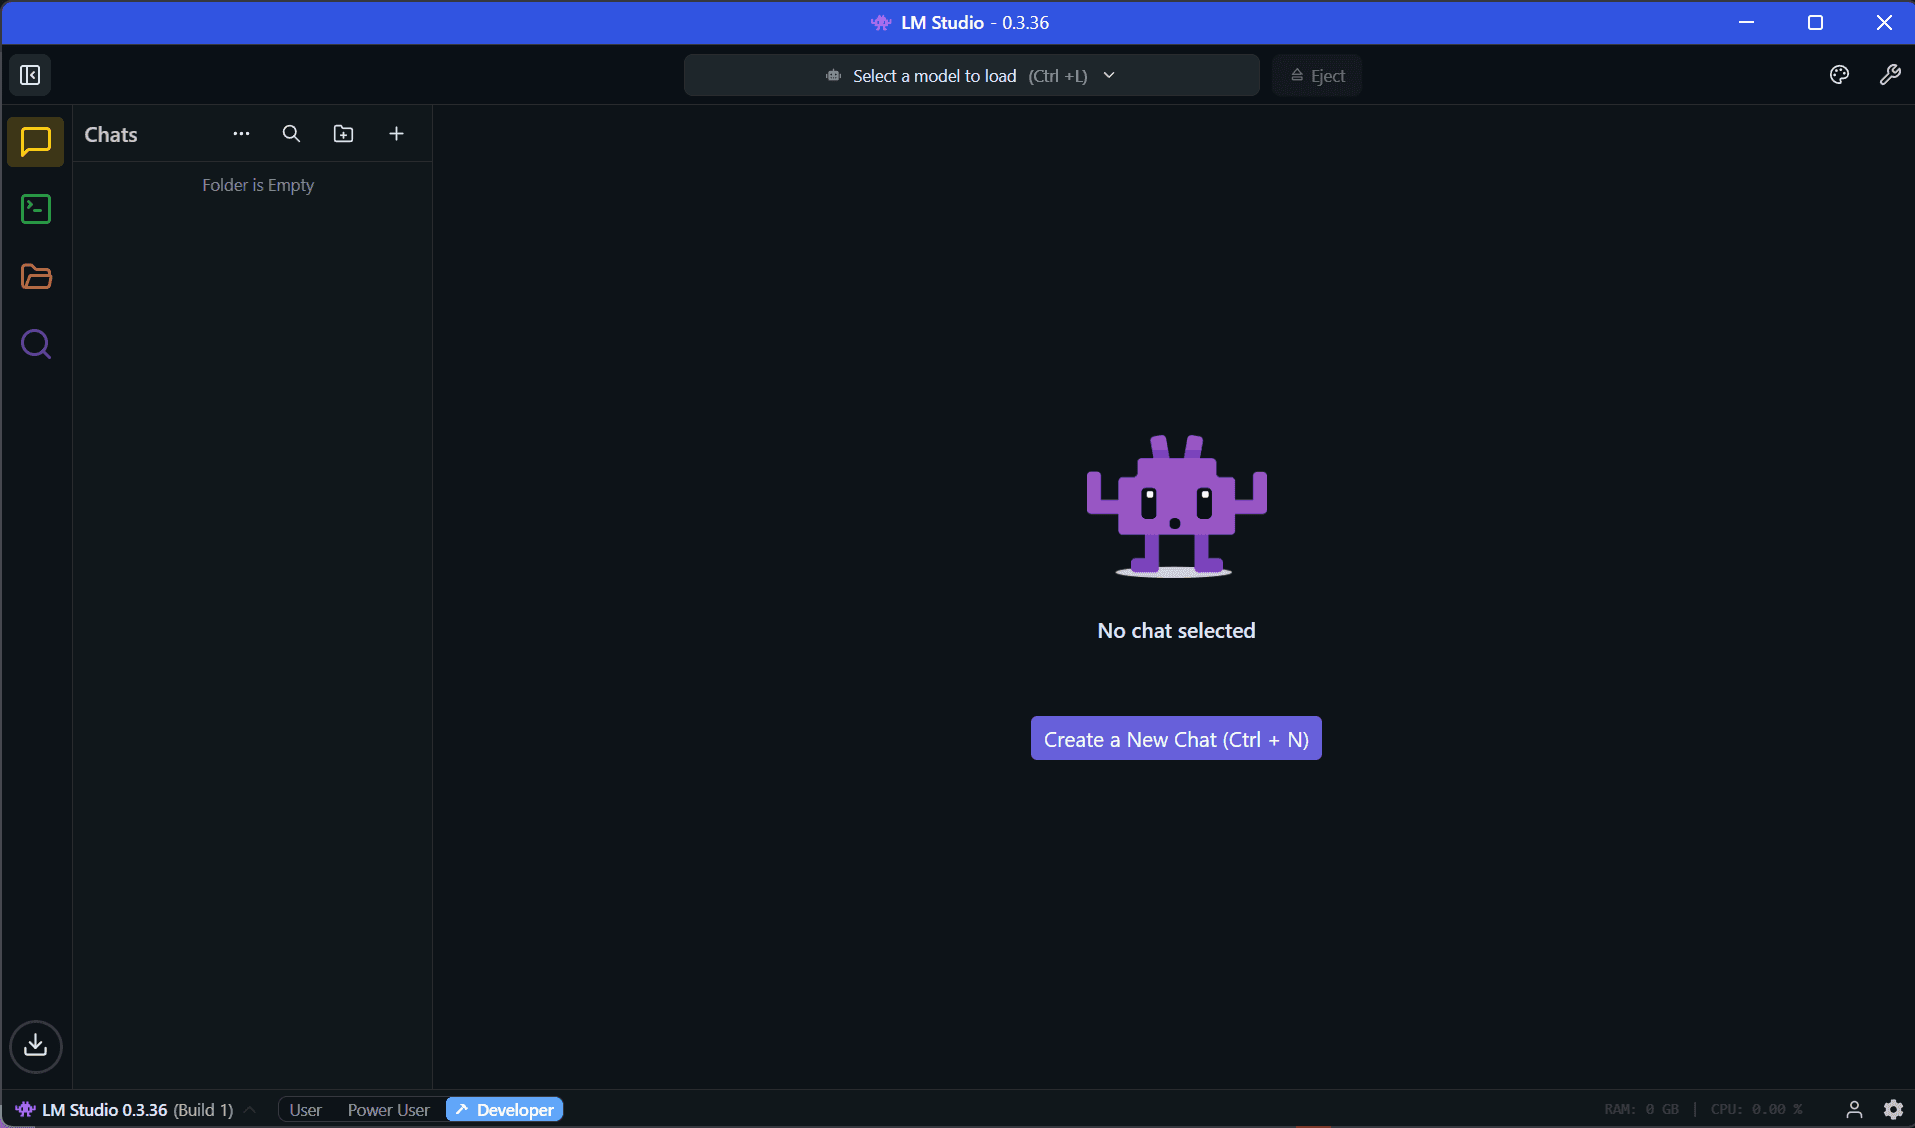Switch to Power User mode
The width and height of the screenshot is (1915, 1128).
tap(388, 1110)
